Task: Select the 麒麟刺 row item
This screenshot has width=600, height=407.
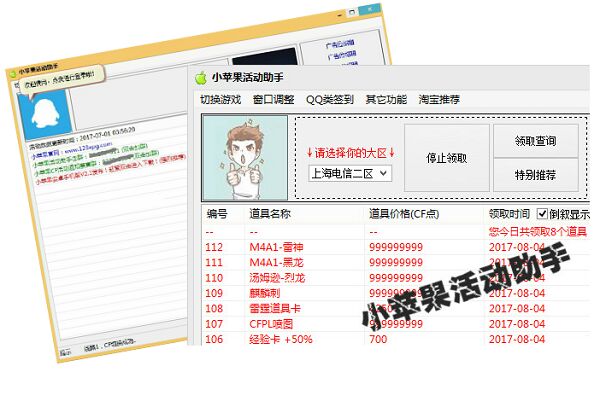Action: point(265,293)
